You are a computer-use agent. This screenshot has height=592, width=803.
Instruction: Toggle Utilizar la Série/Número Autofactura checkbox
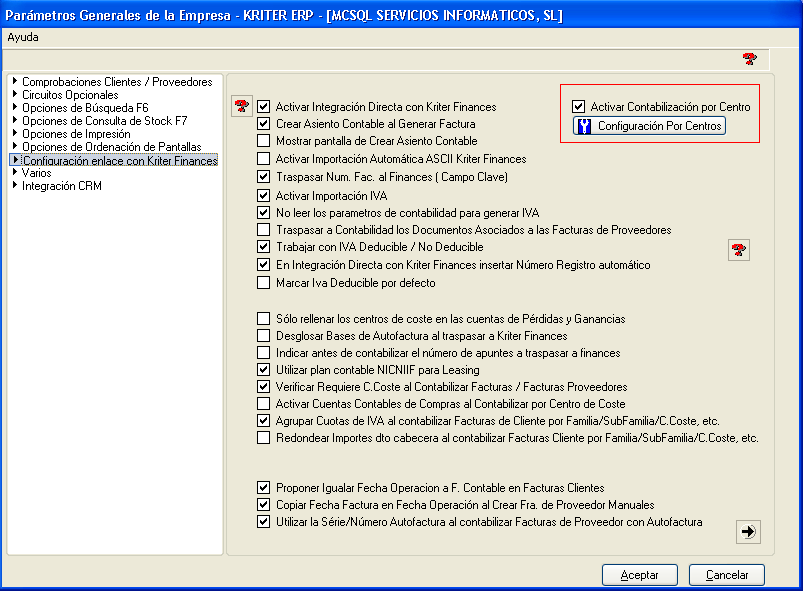coord(263,522)
